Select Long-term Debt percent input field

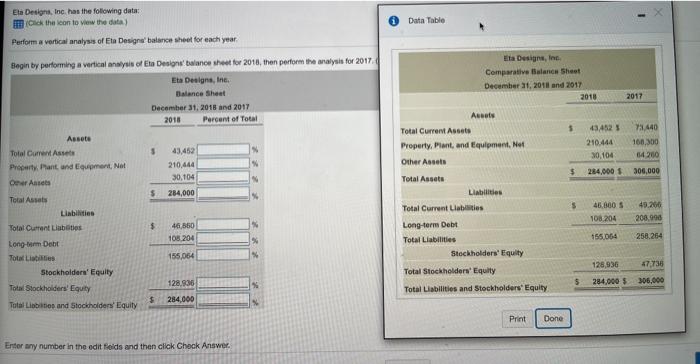(223, 239)
